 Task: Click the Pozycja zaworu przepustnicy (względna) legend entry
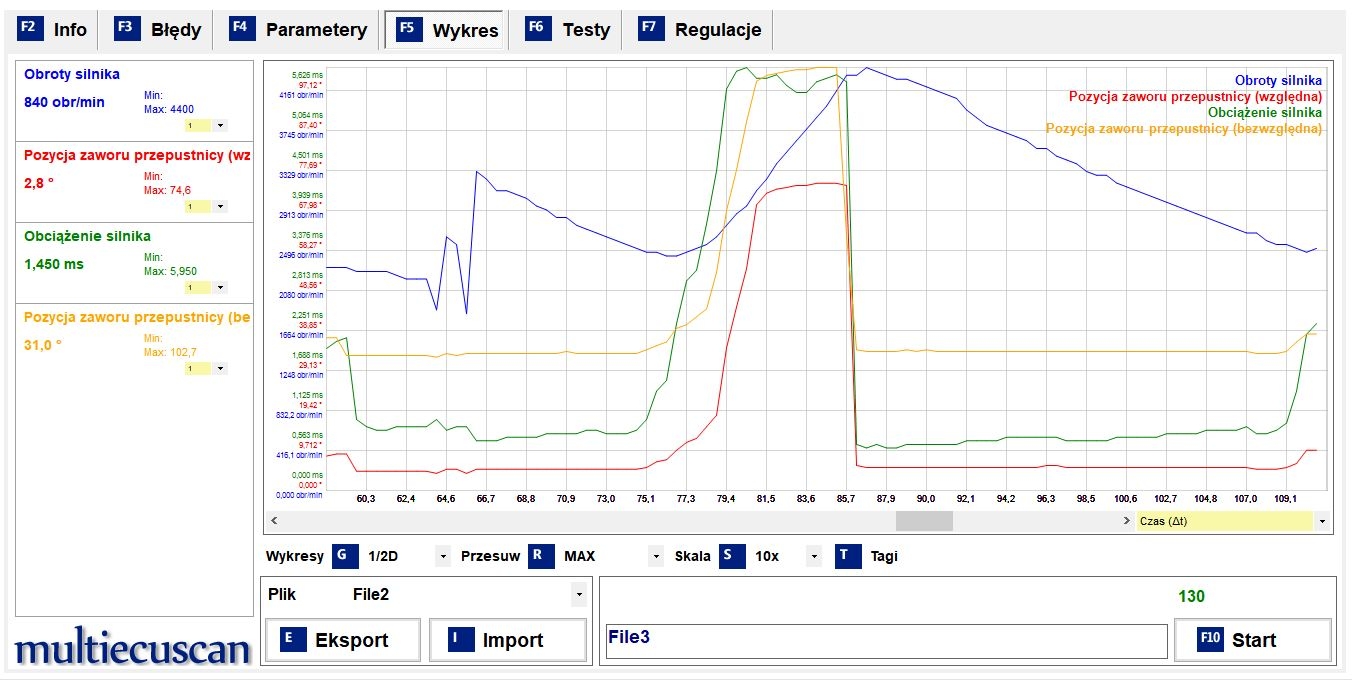[x=1195, y=96]
